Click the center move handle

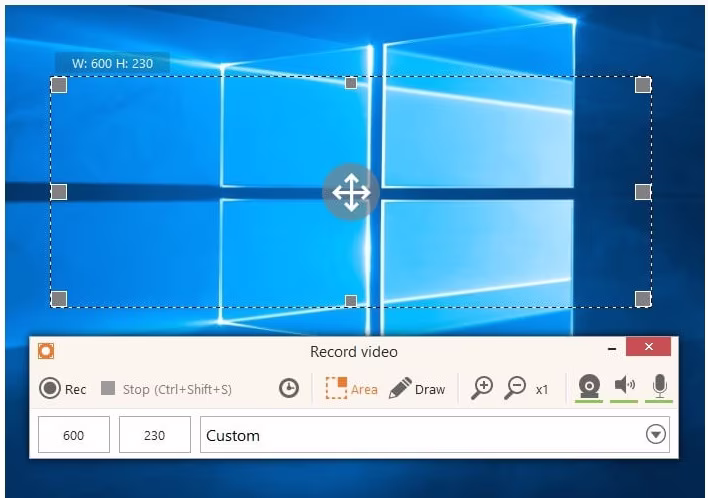pos(351,192)
